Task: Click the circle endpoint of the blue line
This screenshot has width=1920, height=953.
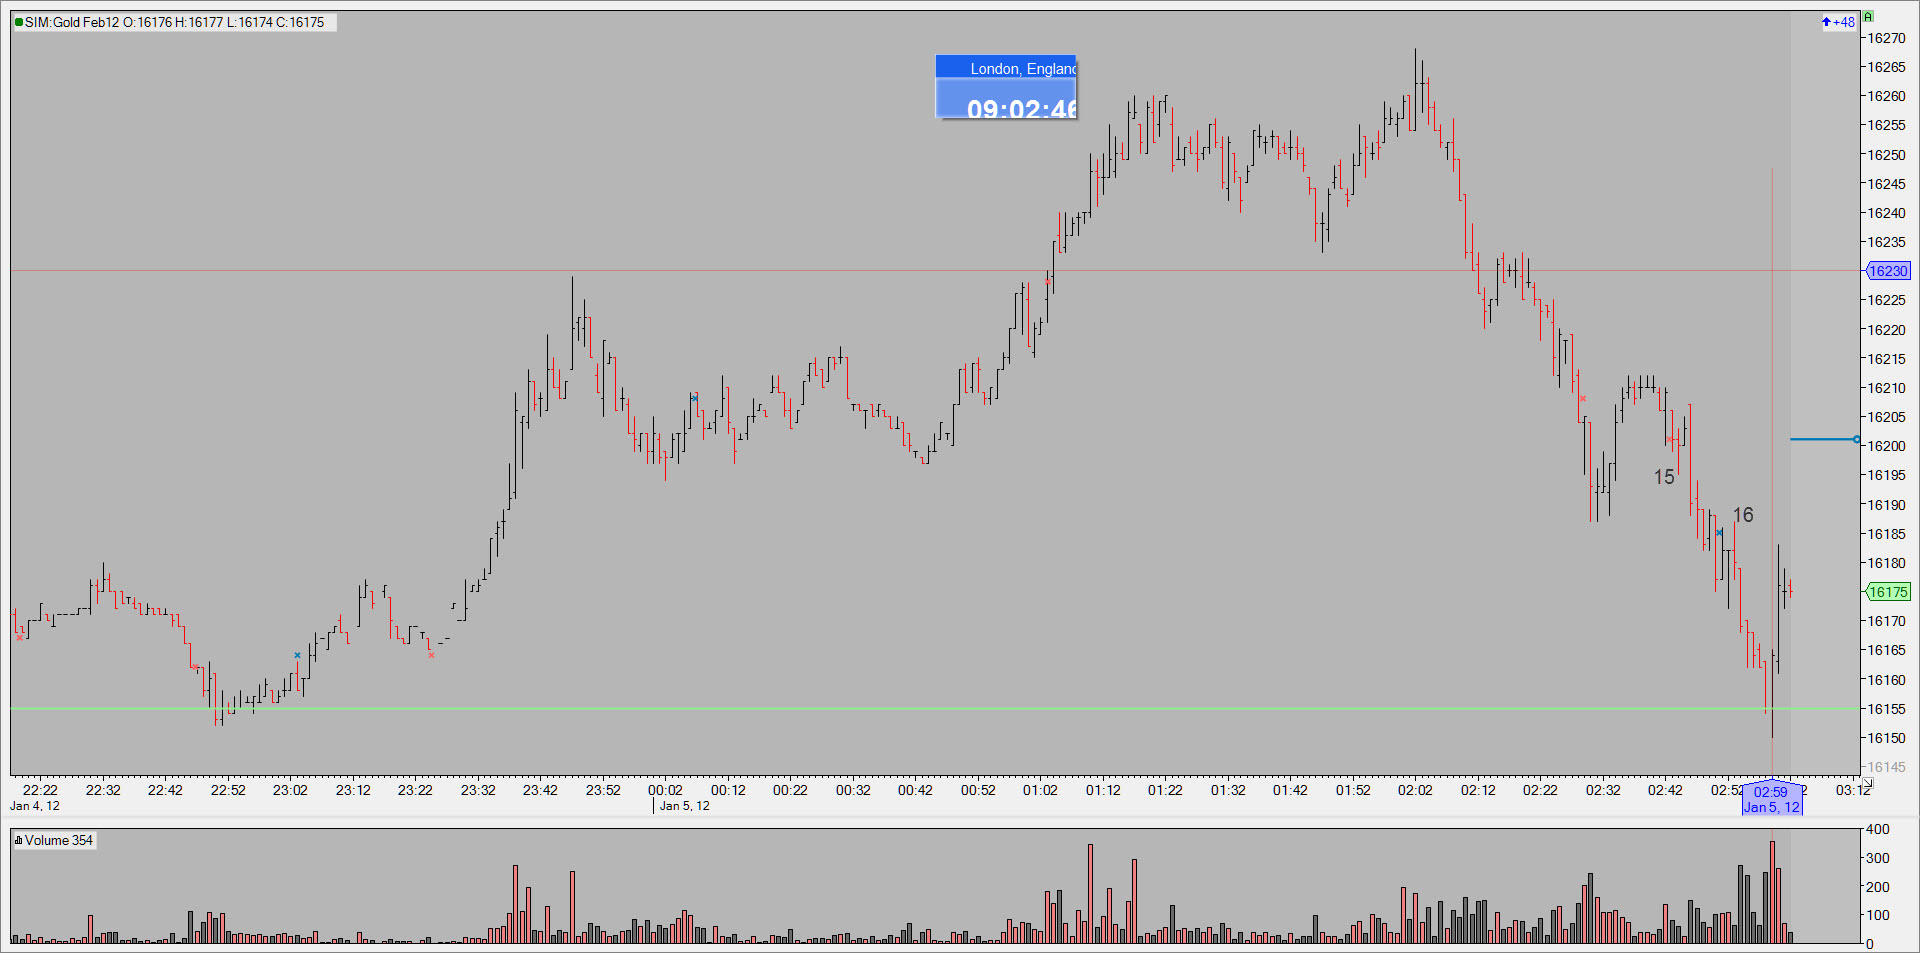Action: point(1857,439)
